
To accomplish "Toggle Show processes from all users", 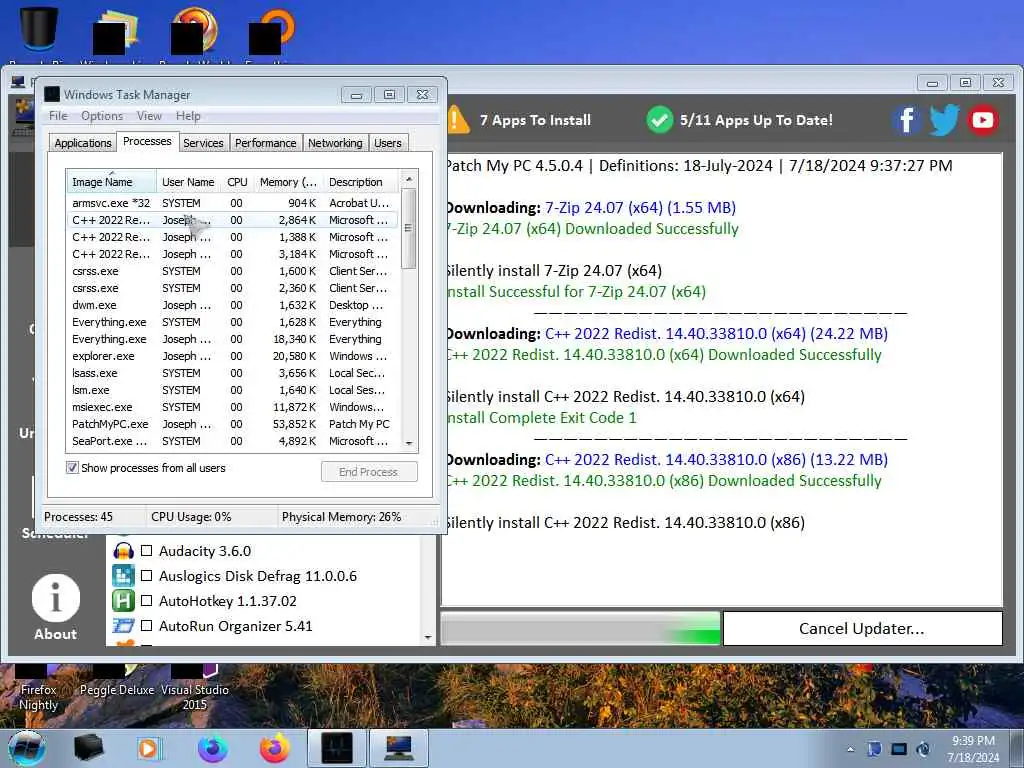I will tap(72, 468).
